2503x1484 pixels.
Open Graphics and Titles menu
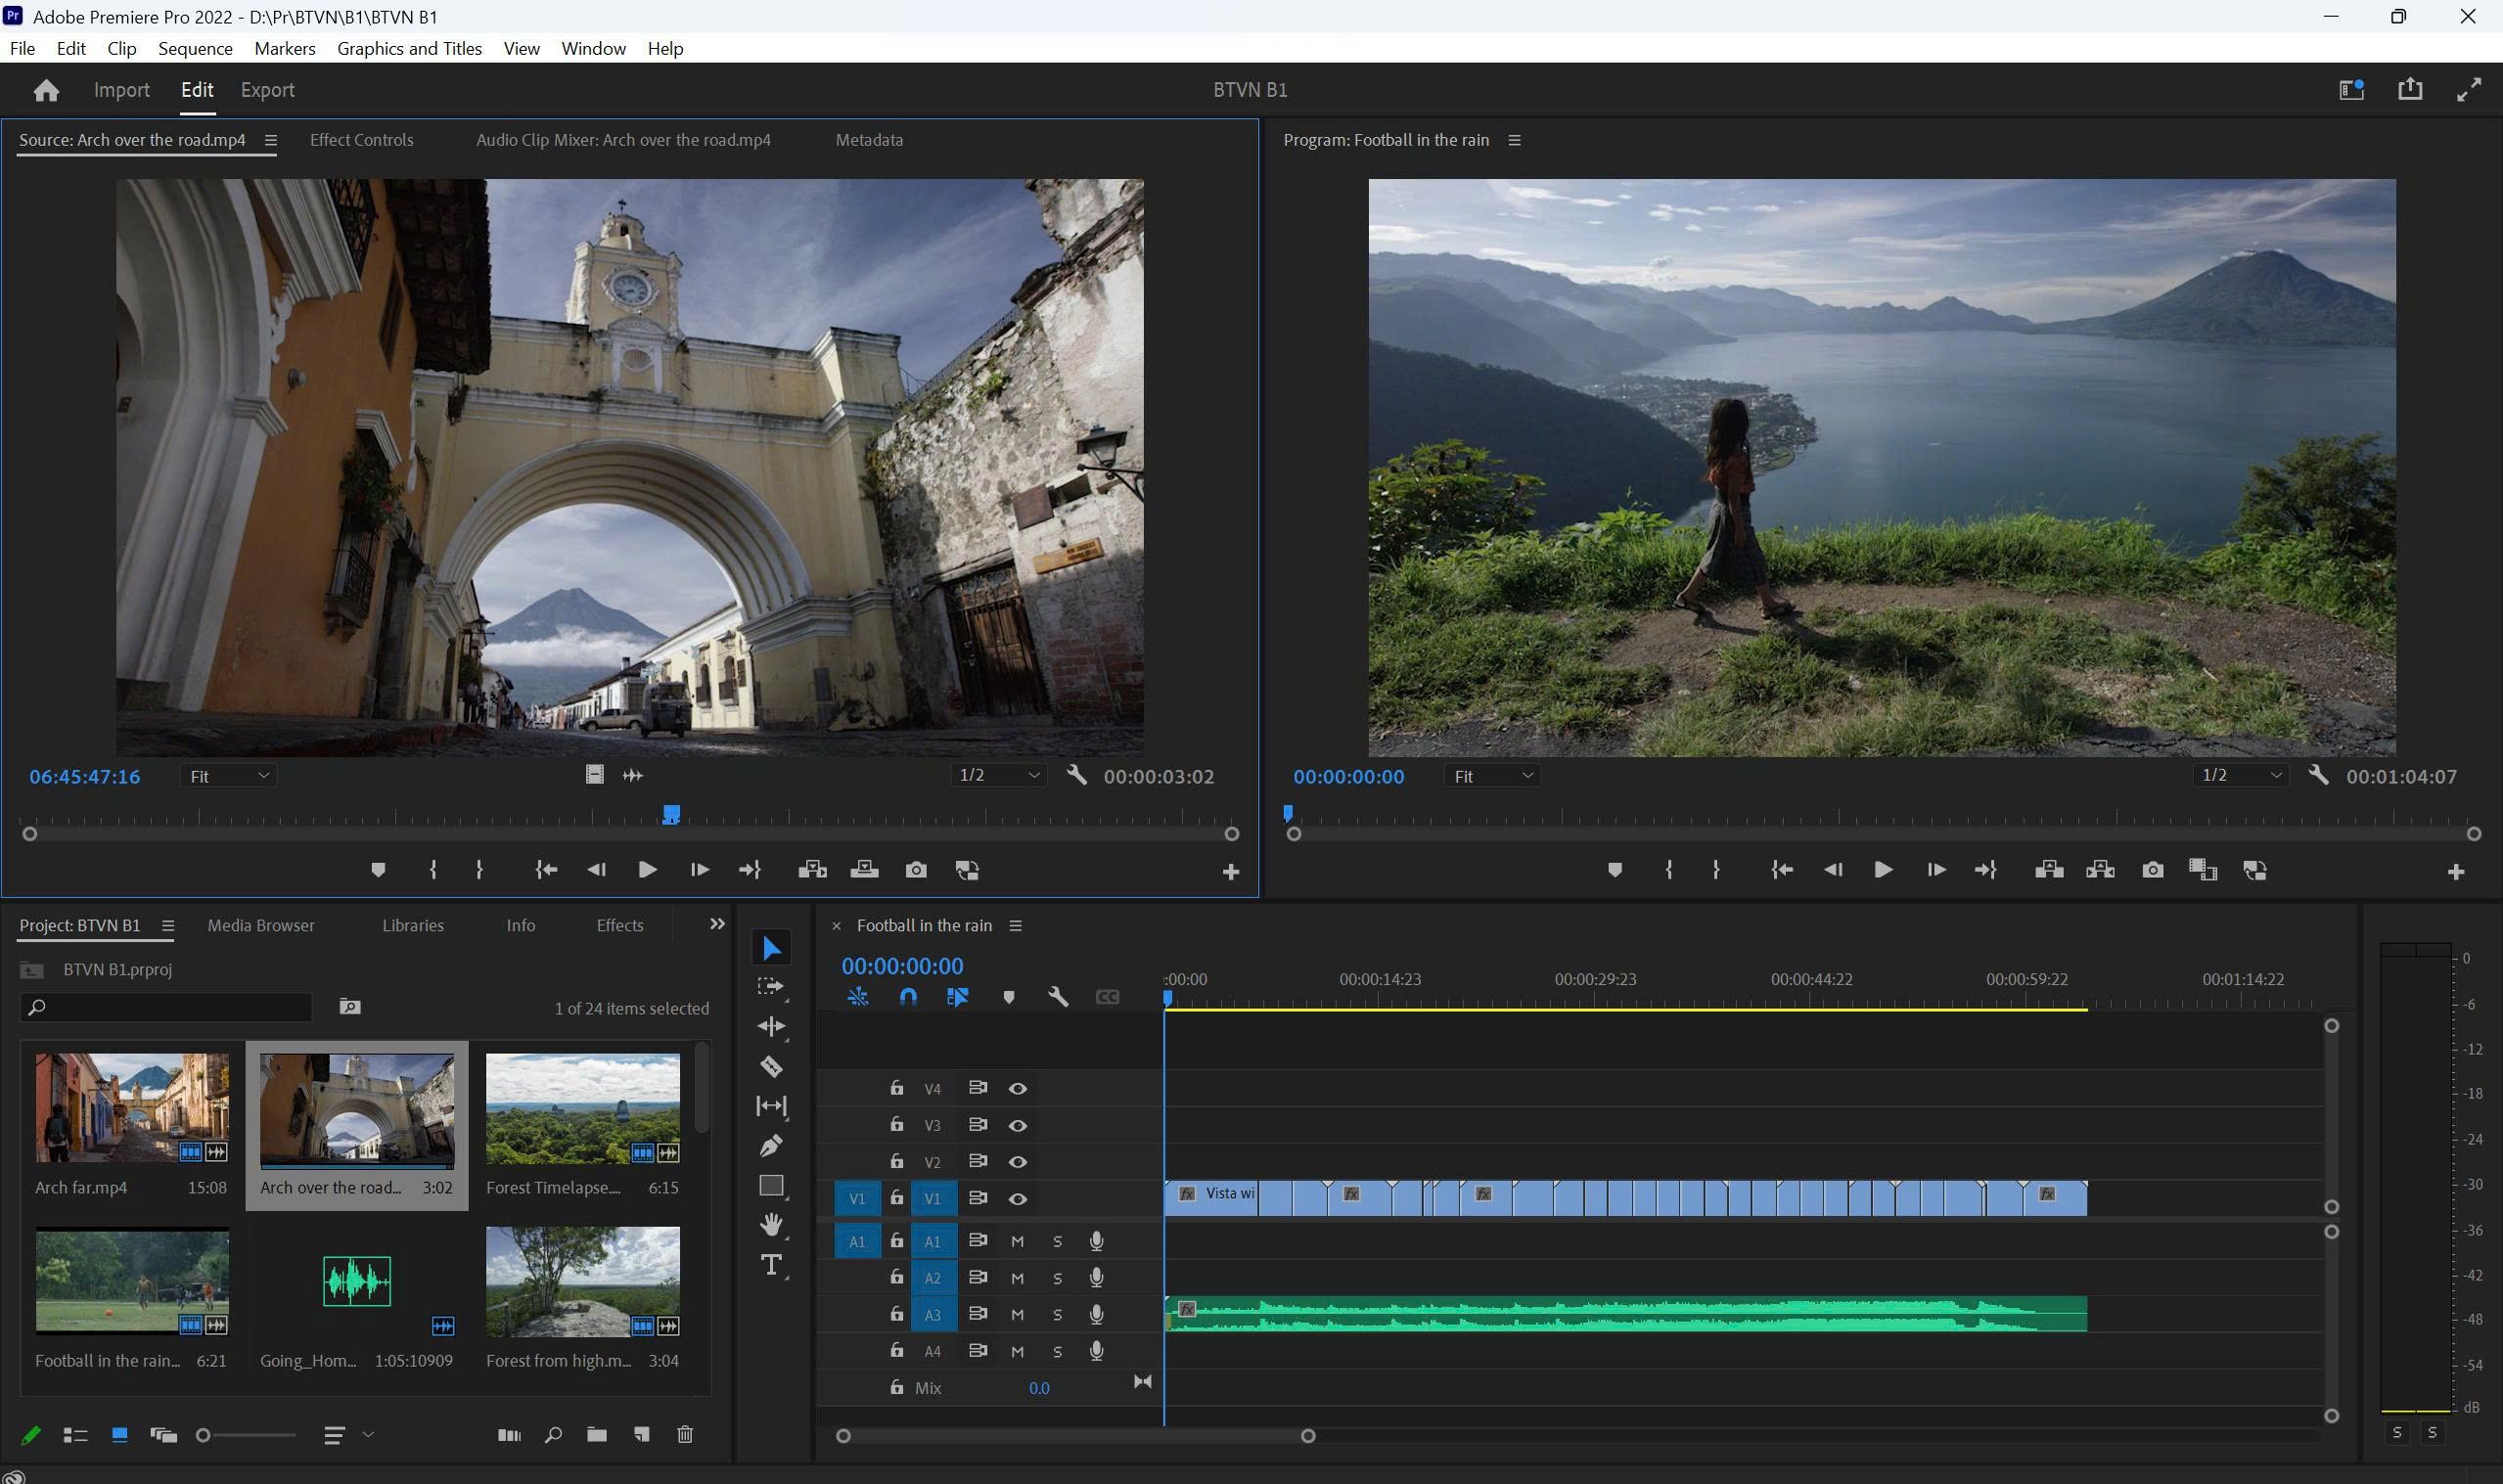coord(409,48)
